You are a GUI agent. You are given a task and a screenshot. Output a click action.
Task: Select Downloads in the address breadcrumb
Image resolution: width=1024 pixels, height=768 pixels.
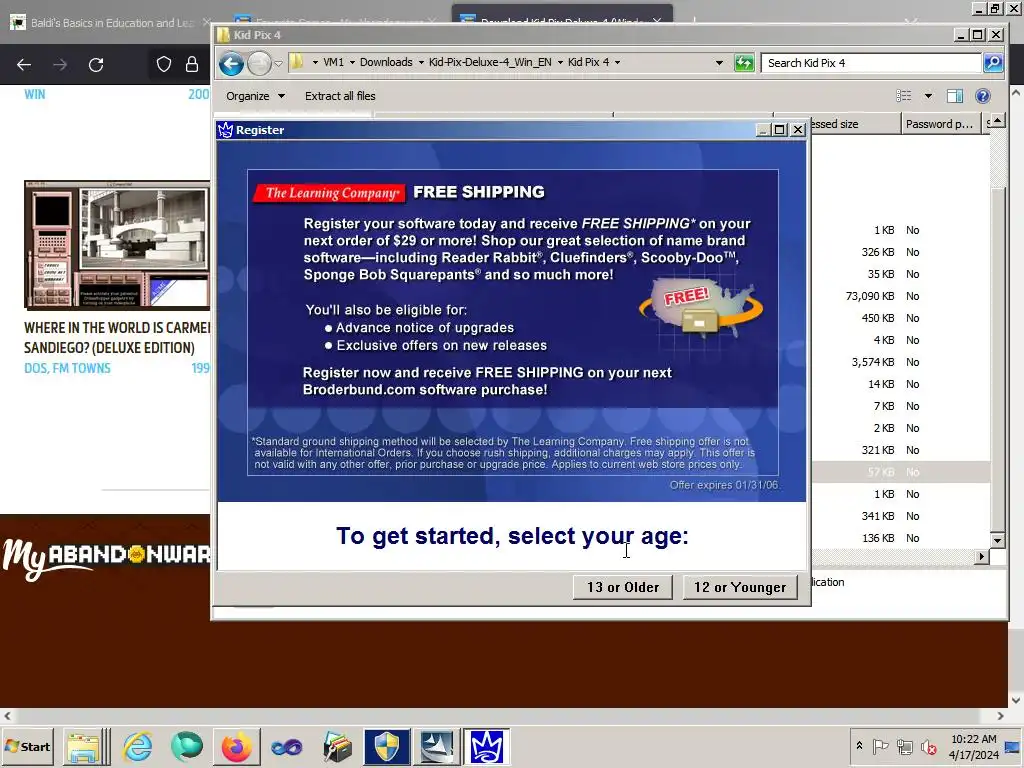(386, 62)
